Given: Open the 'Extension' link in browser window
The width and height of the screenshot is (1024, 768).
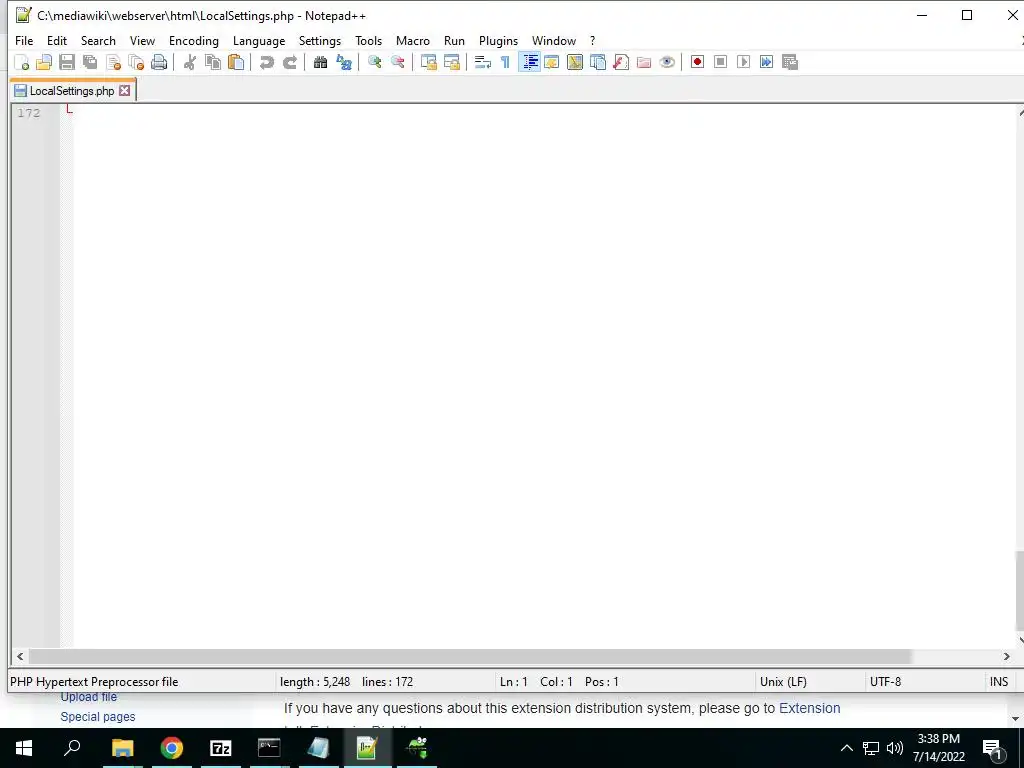Looking at the screenshot, I should 809,708.
